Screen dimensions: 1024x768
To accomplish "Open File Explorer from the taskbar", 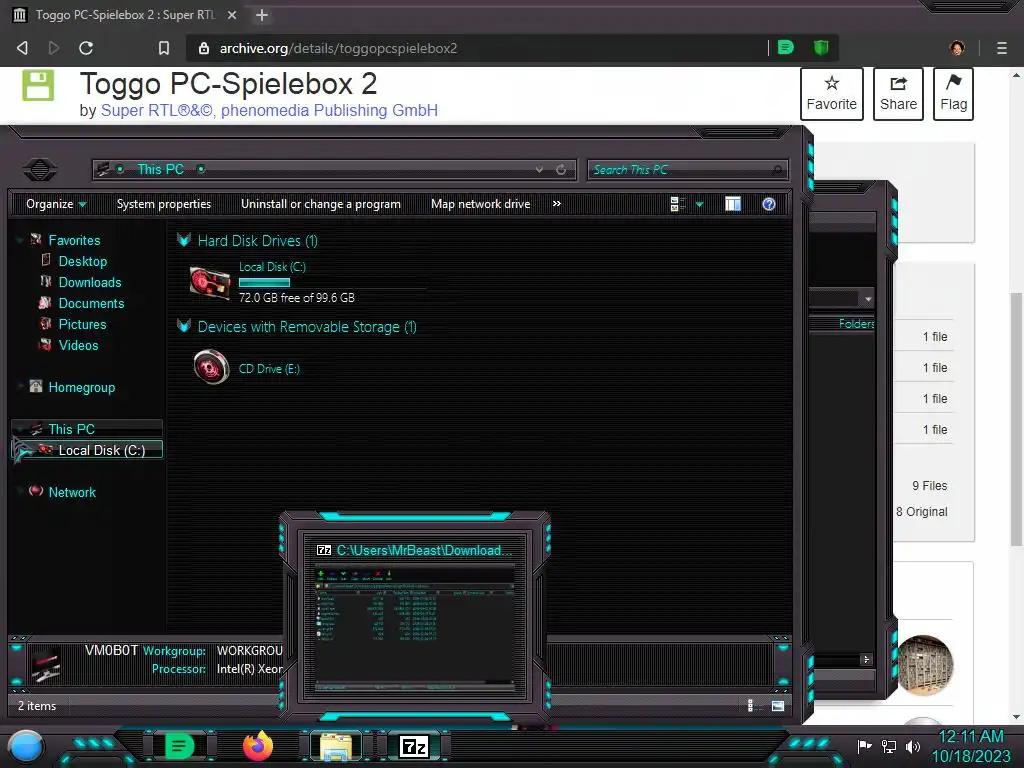I will 336,746.
